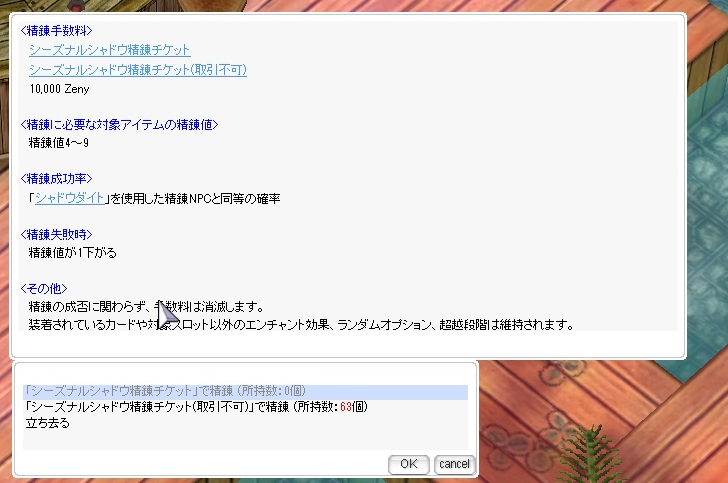Click the 精錬値4~9 text

(x=58, y=143)
